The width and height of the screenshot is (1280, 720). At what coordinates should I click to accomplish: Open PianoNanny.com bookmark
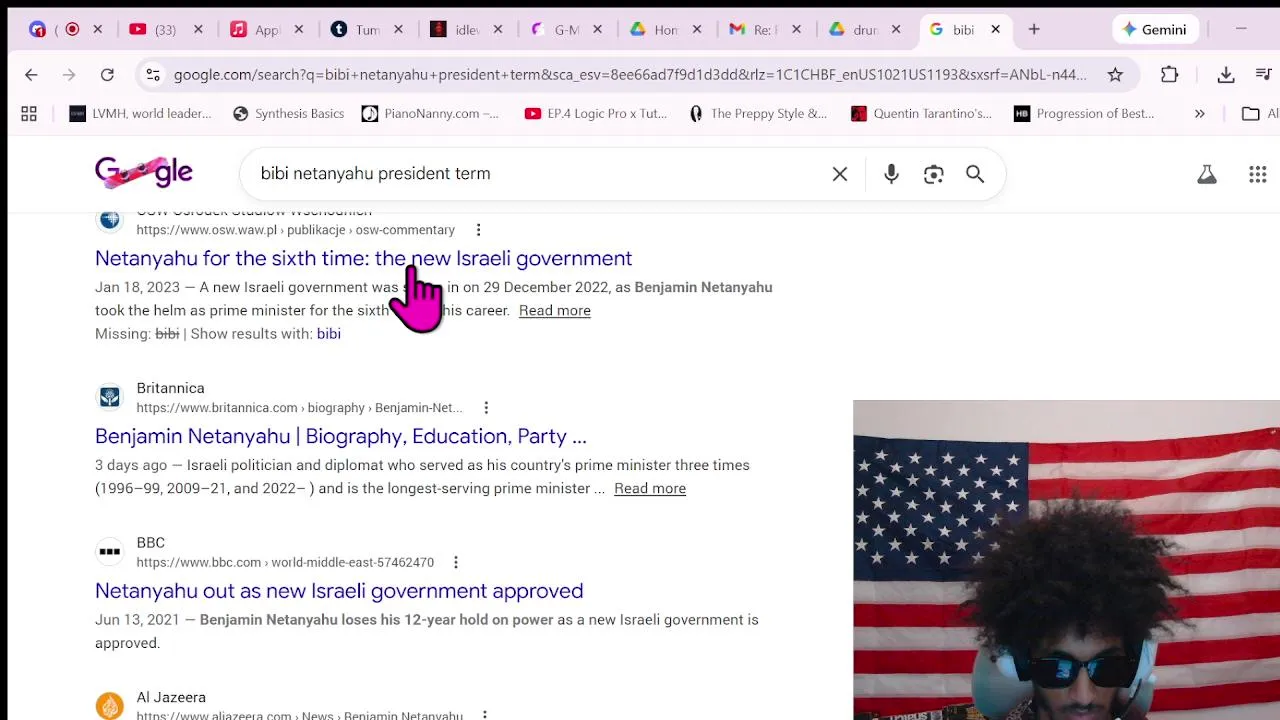pyautogui.click(x=430, y=114)
